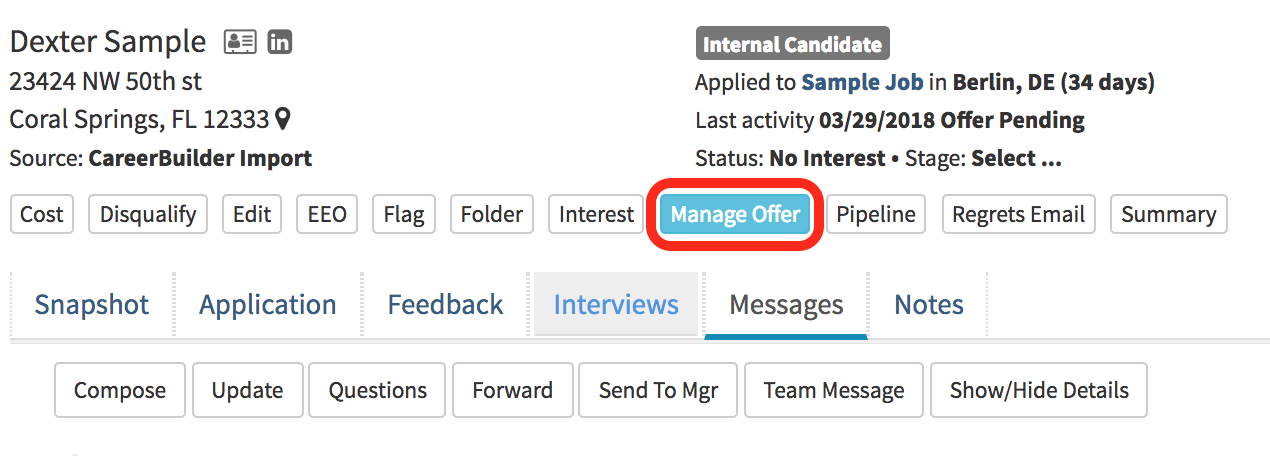The image size is (1270, 456).
Task: Click the Internal Candidate badge
Action: tap(792, 44)
